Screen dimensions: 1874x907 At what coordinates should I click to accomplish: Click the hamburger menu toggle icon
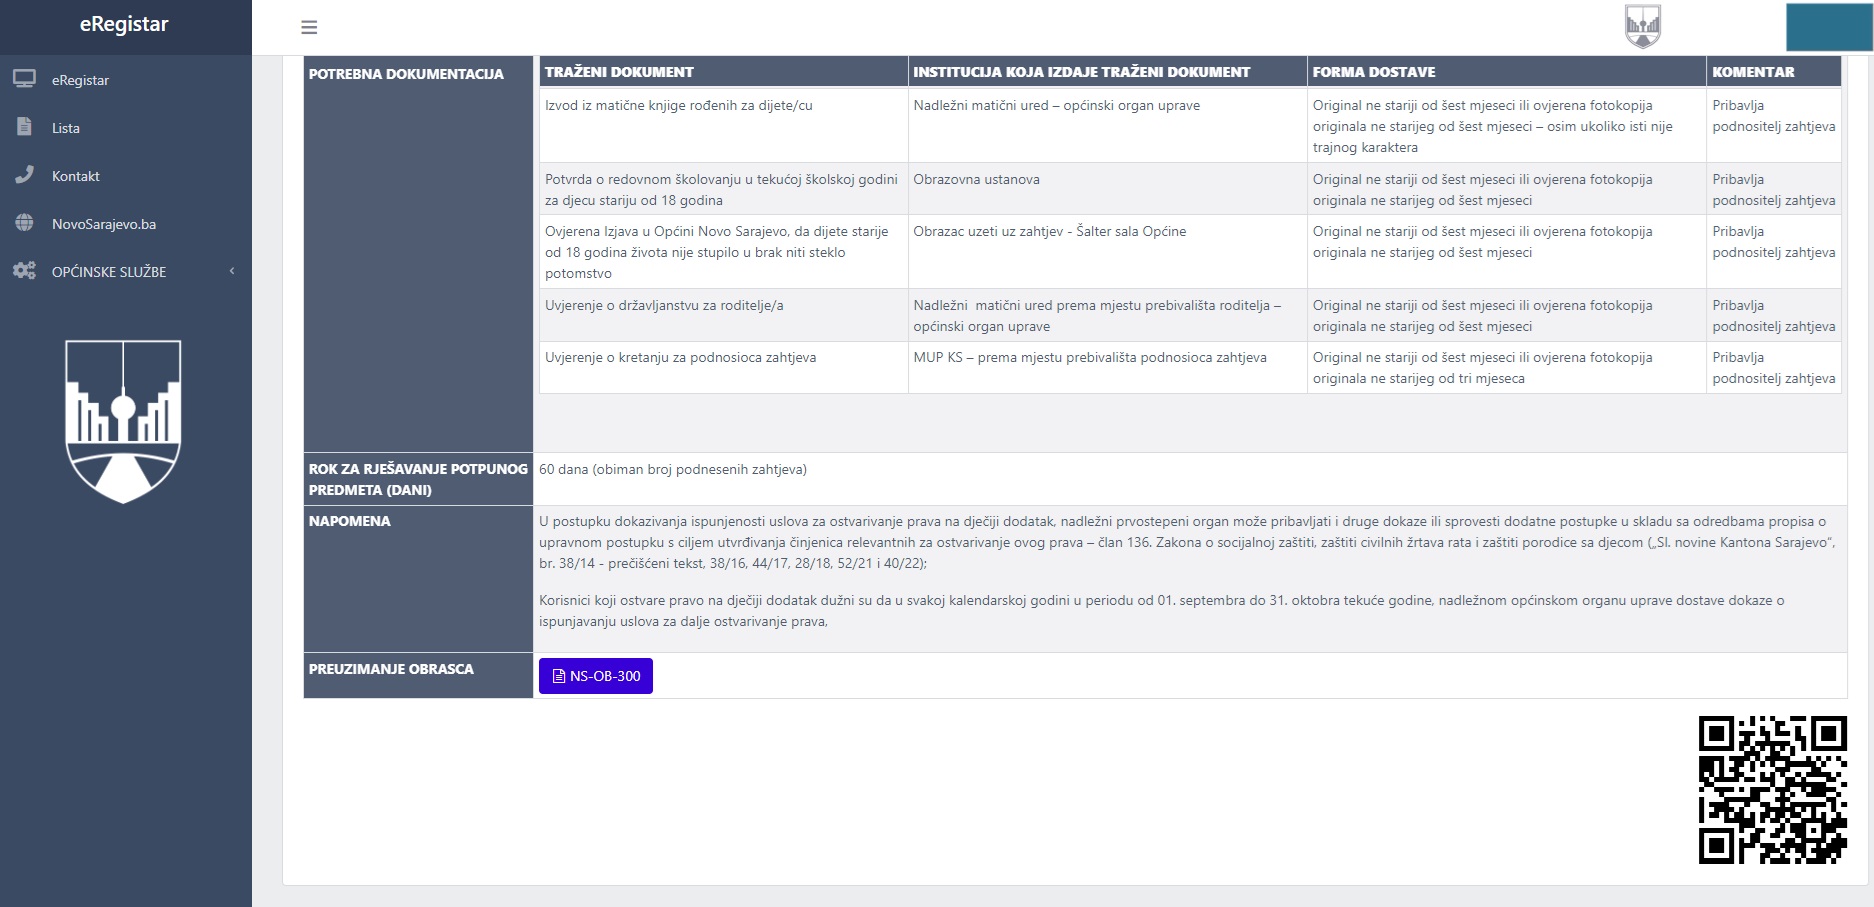[x=309, y=27]
